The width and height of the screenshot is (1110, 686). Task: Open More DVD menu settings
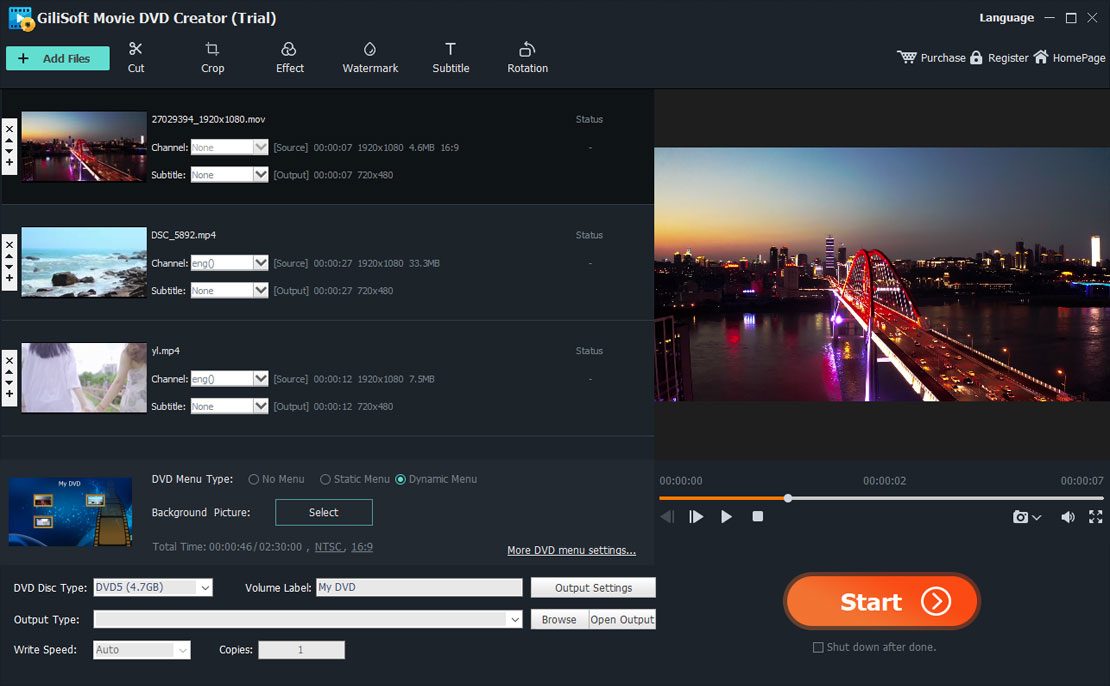[x=571, y=550]
